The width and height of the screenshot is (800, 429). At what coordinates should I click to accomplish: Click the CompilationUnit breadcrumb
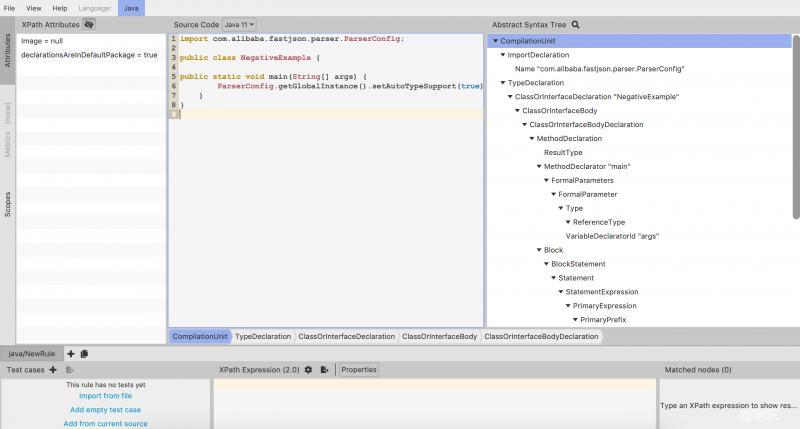[x=199, y=337]
